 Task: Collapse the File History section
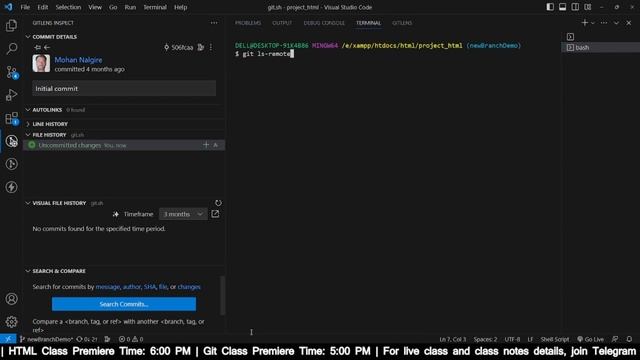[28, 135]
